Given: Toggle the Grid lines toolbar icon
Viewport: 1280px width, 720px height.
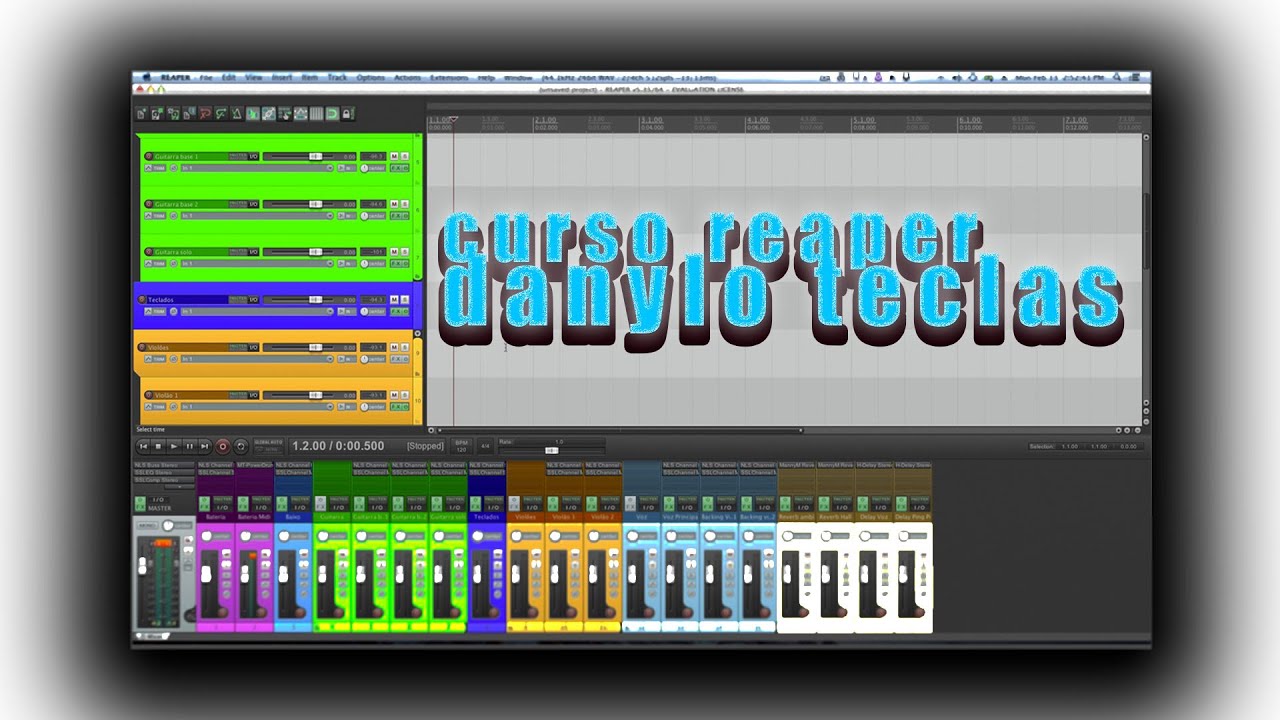Looking at the screenshot, I should [316, 113].
